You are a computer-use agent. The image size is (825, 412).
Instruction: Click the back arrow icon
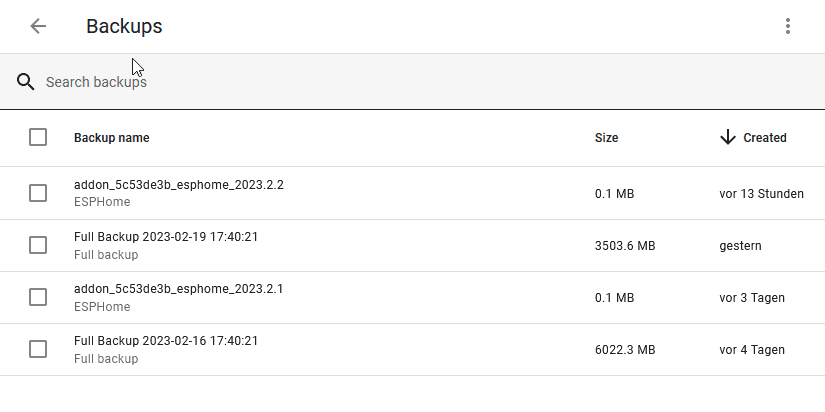tap(38, 27)
